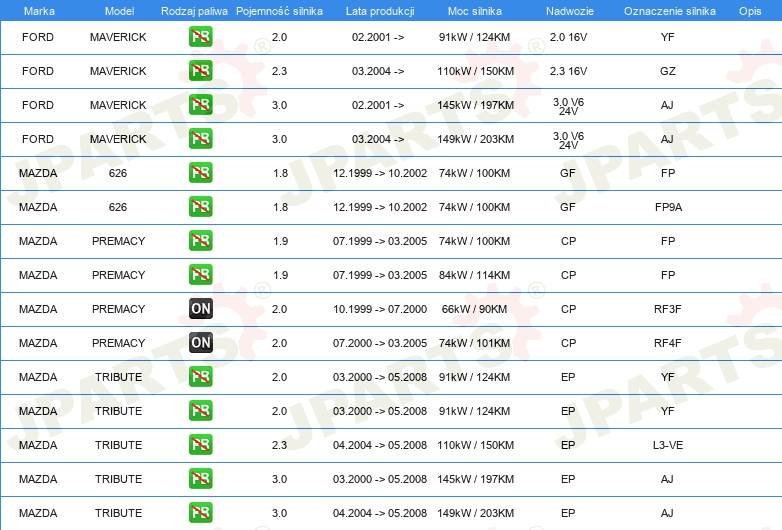Click the 66kW / 90KM power cell
The width and height of the screenshot is (782, 530).
476,309
